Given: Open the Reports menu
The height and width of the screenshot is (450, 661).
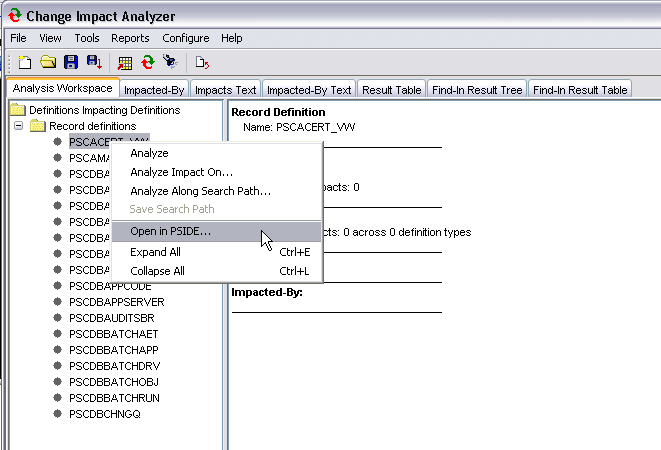Looking at the screenshot, I should (x=130, y=38).
